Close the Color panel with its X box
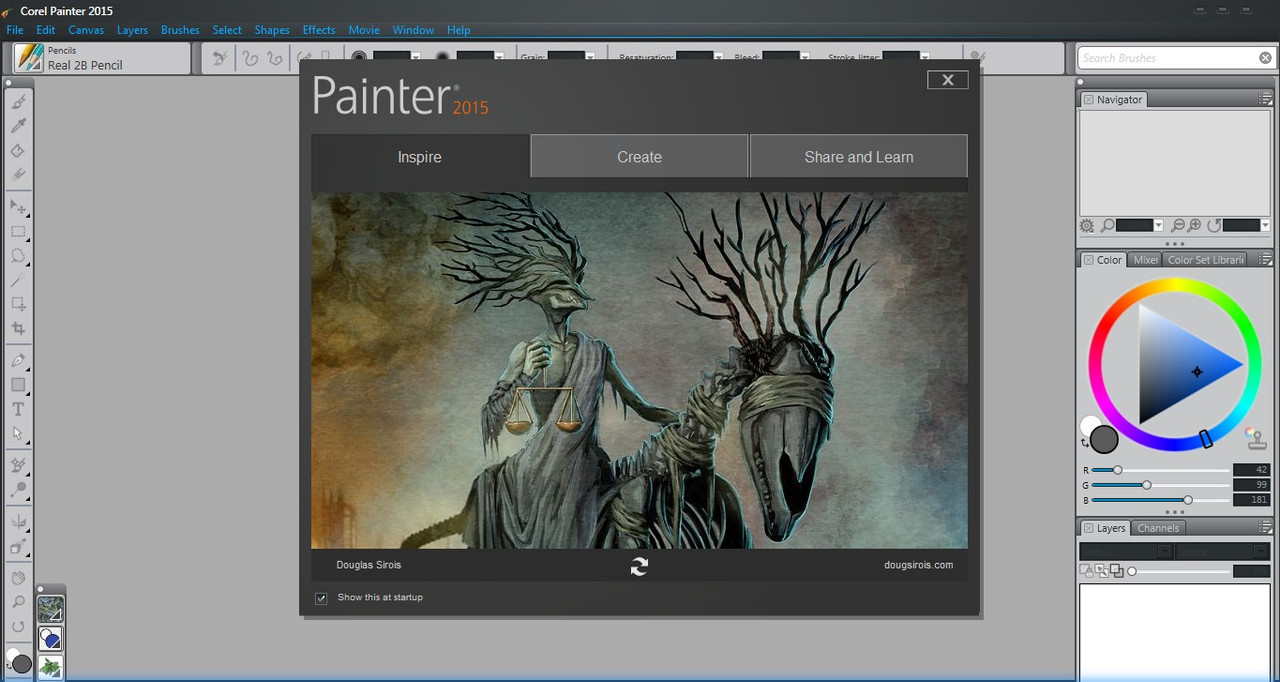This screenshot has width=1280, height=682. coord(1088,260)
